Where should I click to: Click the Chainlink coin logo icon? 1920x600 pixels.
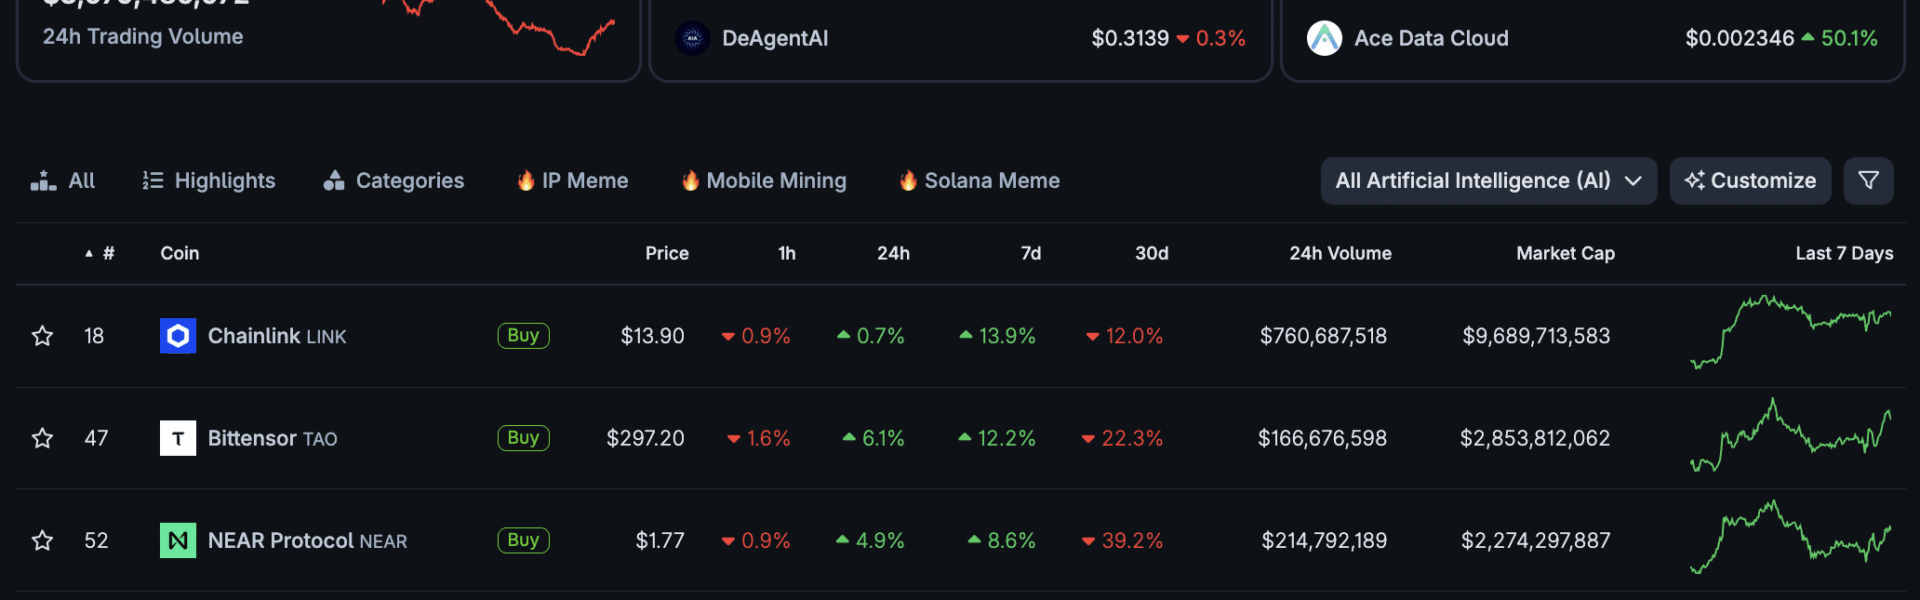[x=178, y=336]
